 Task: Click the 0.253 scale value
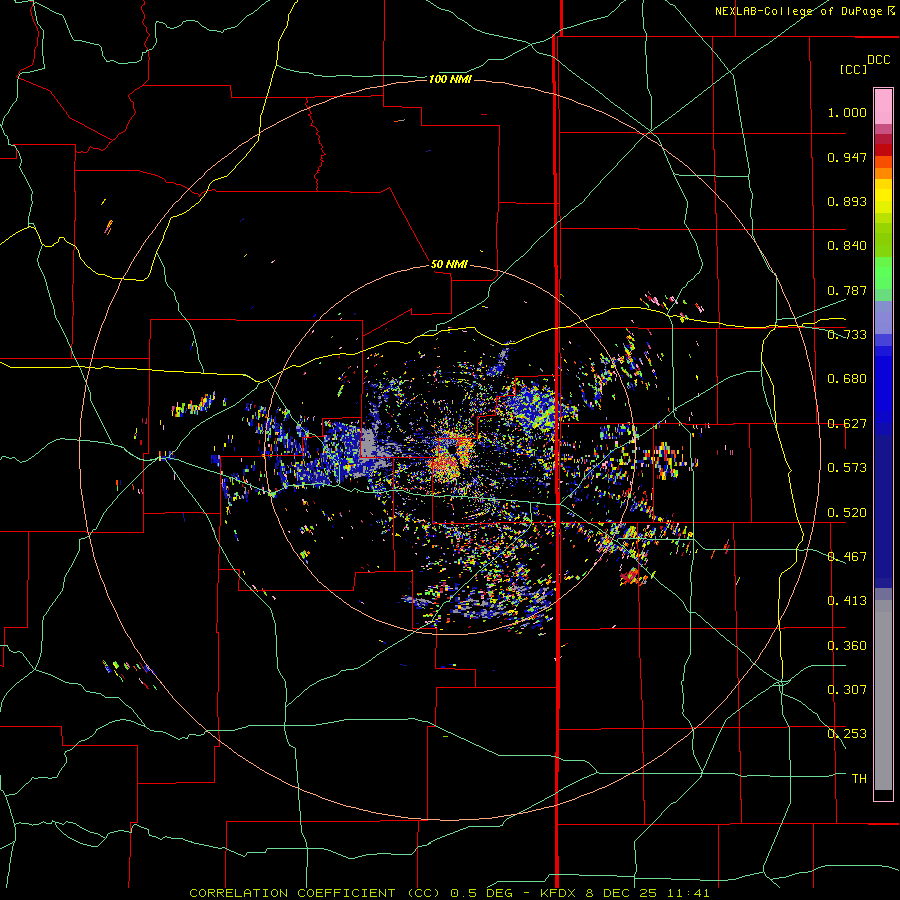847,734
